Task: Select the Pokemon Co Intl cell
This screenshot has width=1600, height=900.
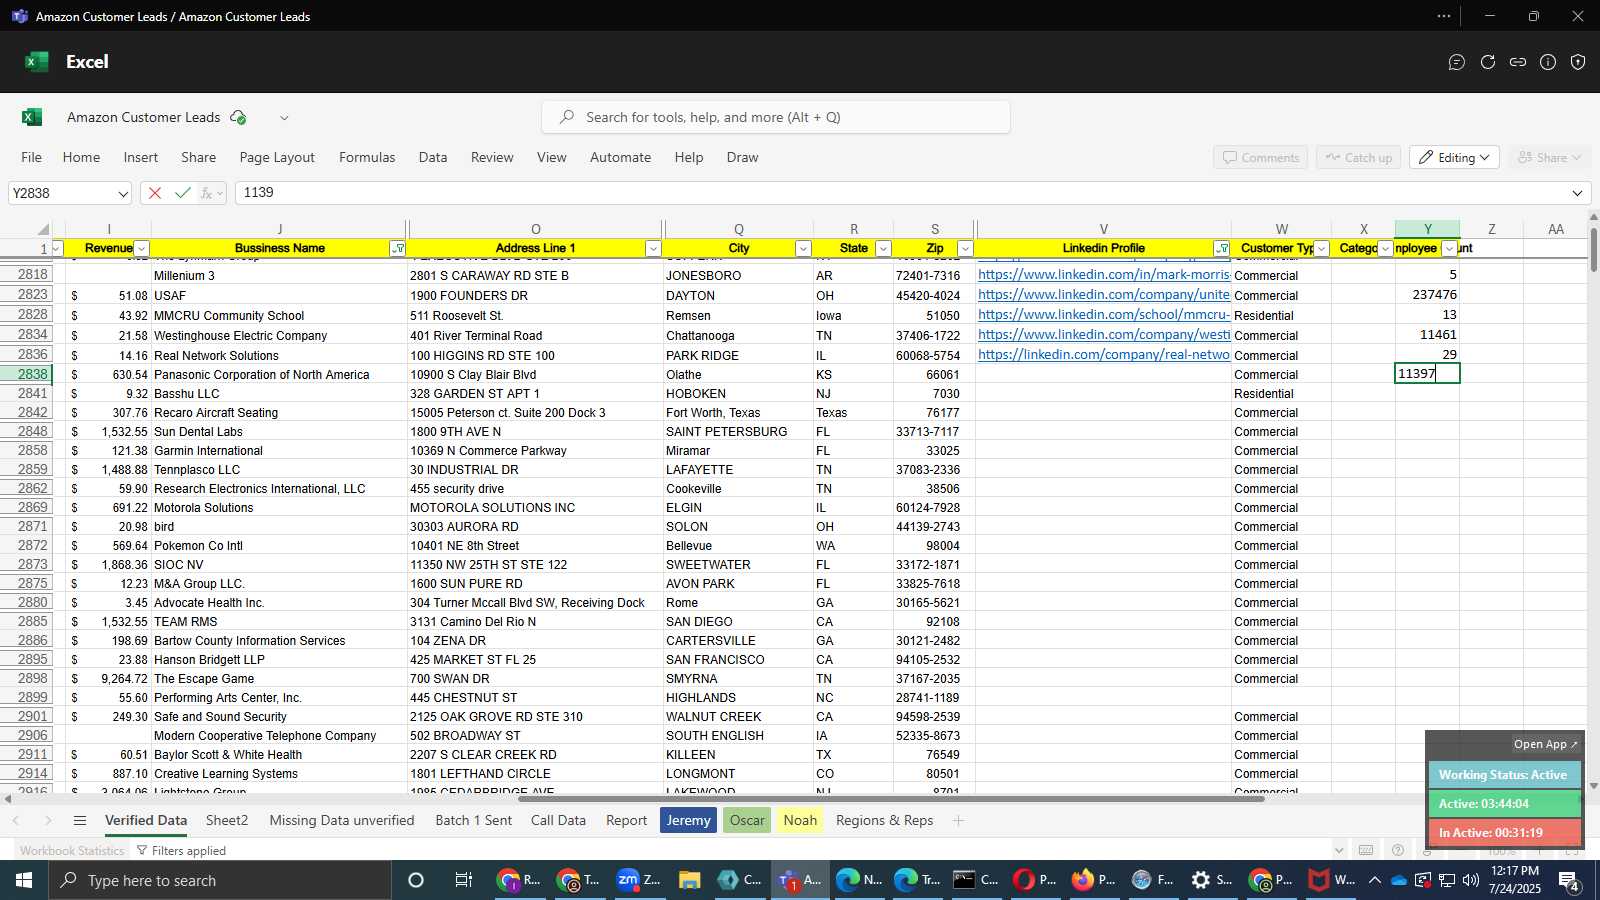Action: click(279, 546)
